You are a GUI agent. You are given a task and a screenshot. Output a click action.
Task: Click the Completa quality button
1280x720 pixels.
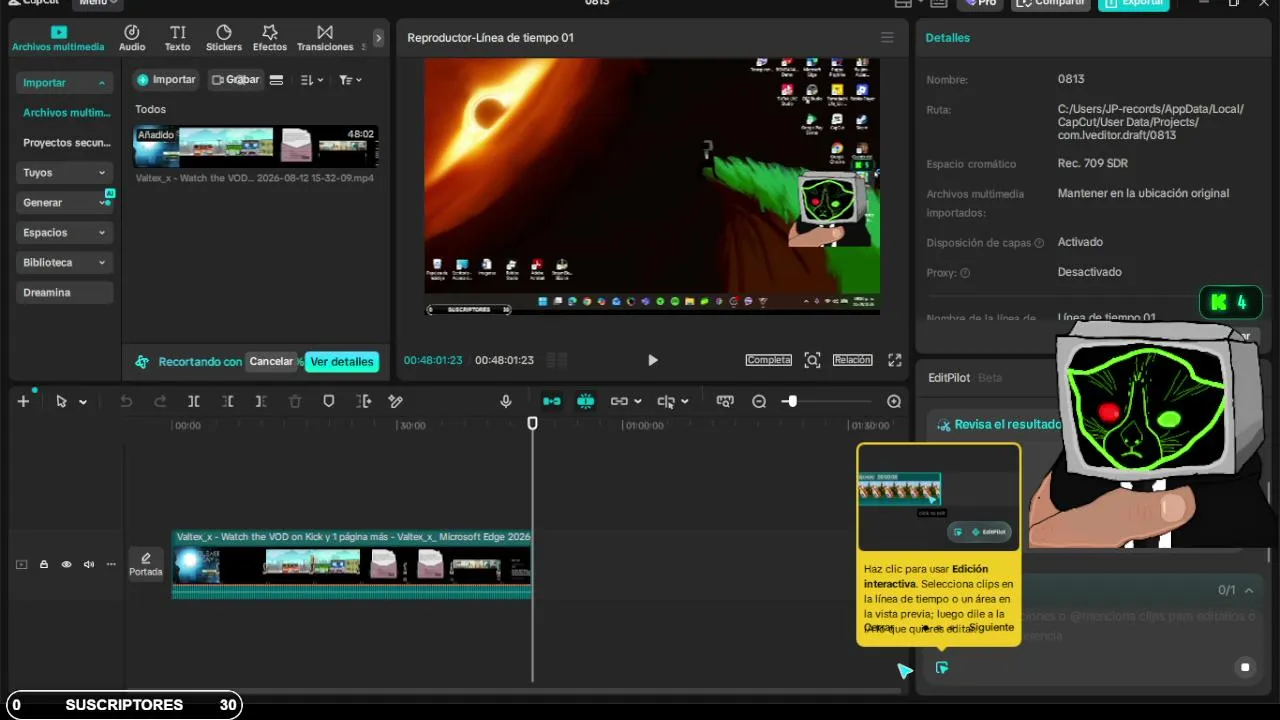pyautogui.click(x=769, y=360)
